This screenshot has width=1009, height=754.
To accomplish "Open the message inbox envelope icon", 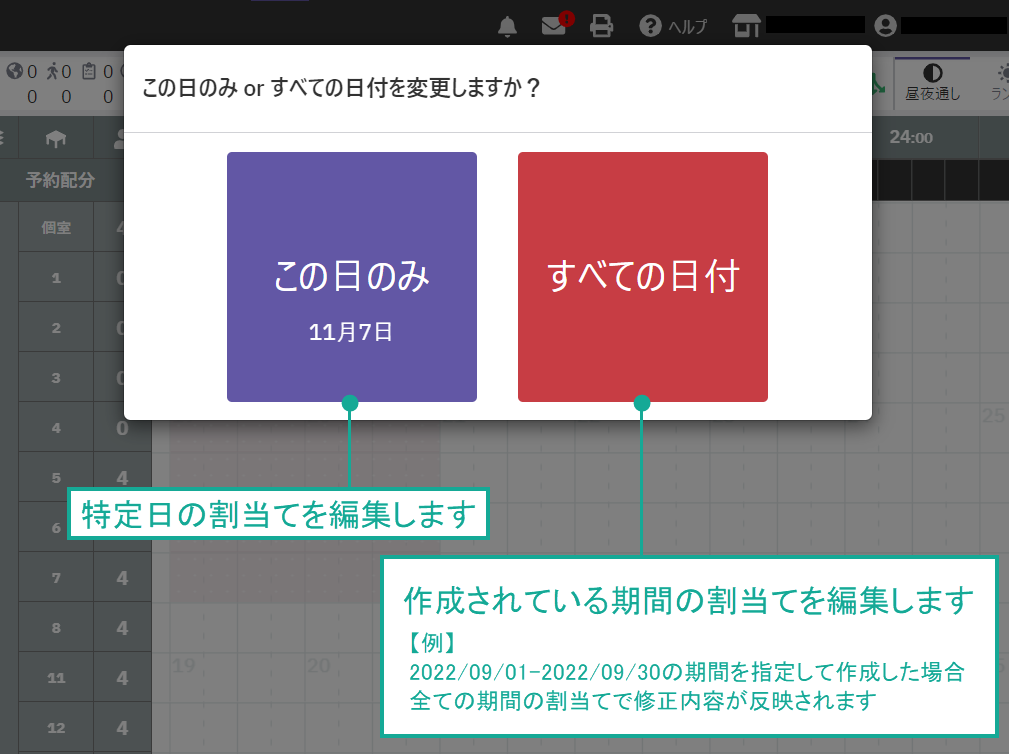I will coord(552,26).
